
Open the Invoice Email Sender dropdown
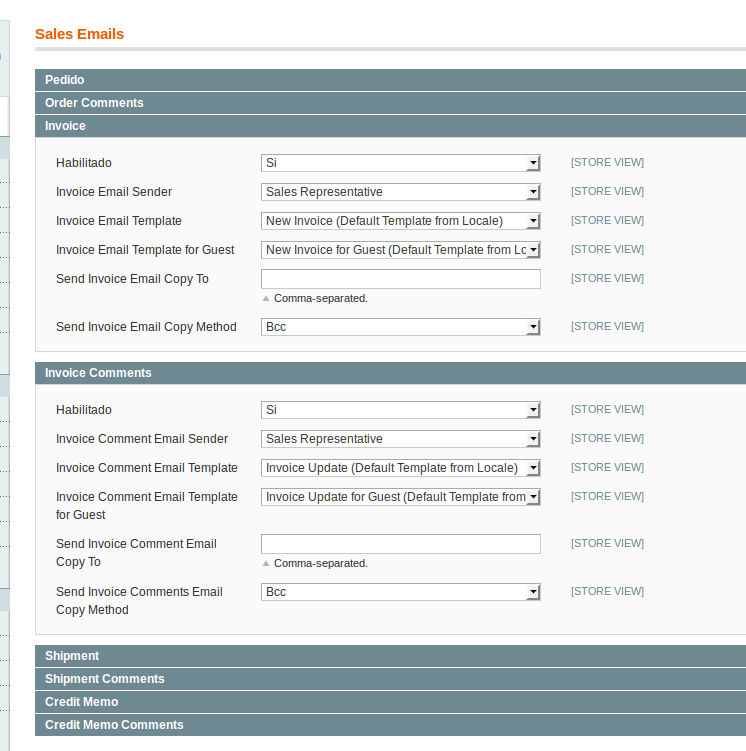click(400, 192)
